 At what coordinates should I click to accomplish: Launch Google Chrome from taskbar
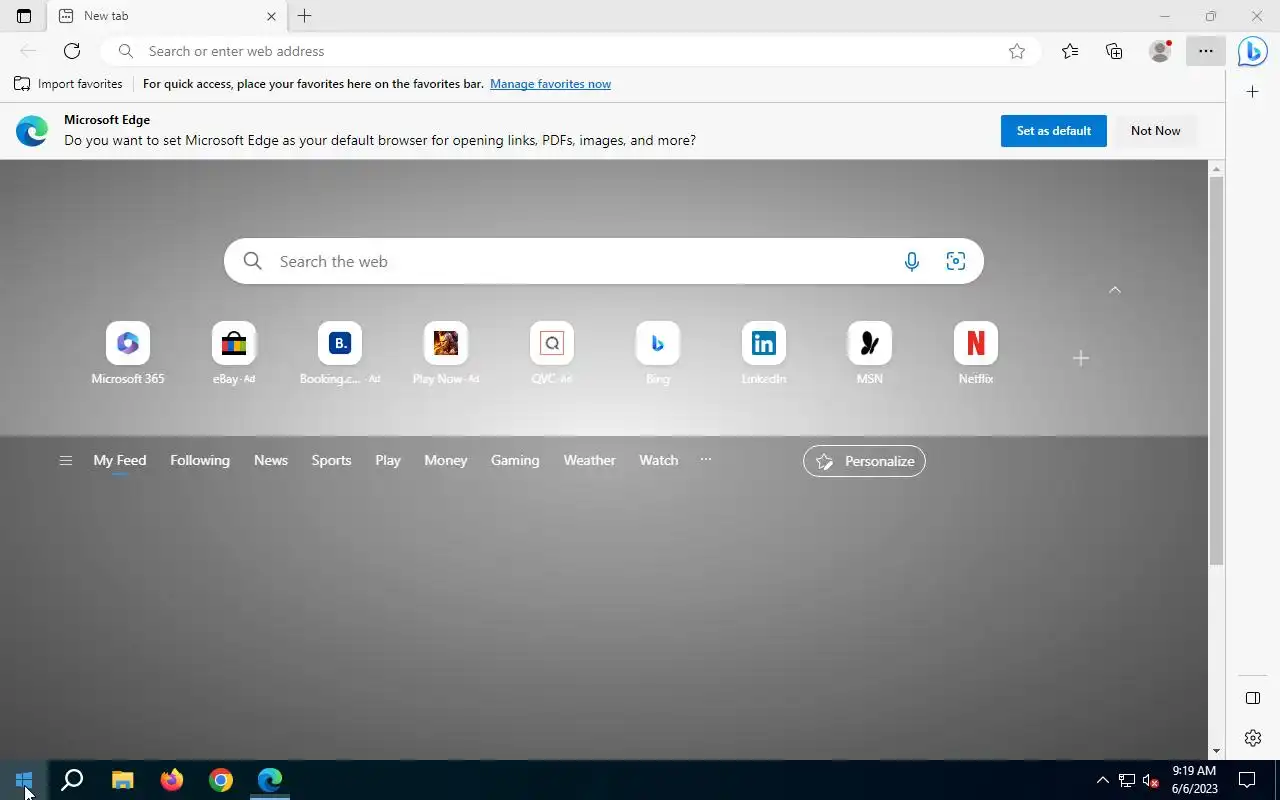coord(221,780)
